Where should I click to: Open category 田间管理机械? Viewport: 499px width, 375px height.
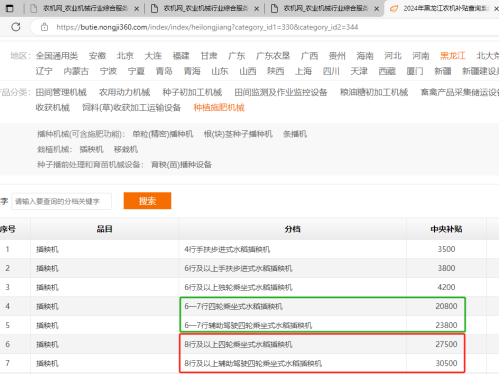click(x=61, y=92)
